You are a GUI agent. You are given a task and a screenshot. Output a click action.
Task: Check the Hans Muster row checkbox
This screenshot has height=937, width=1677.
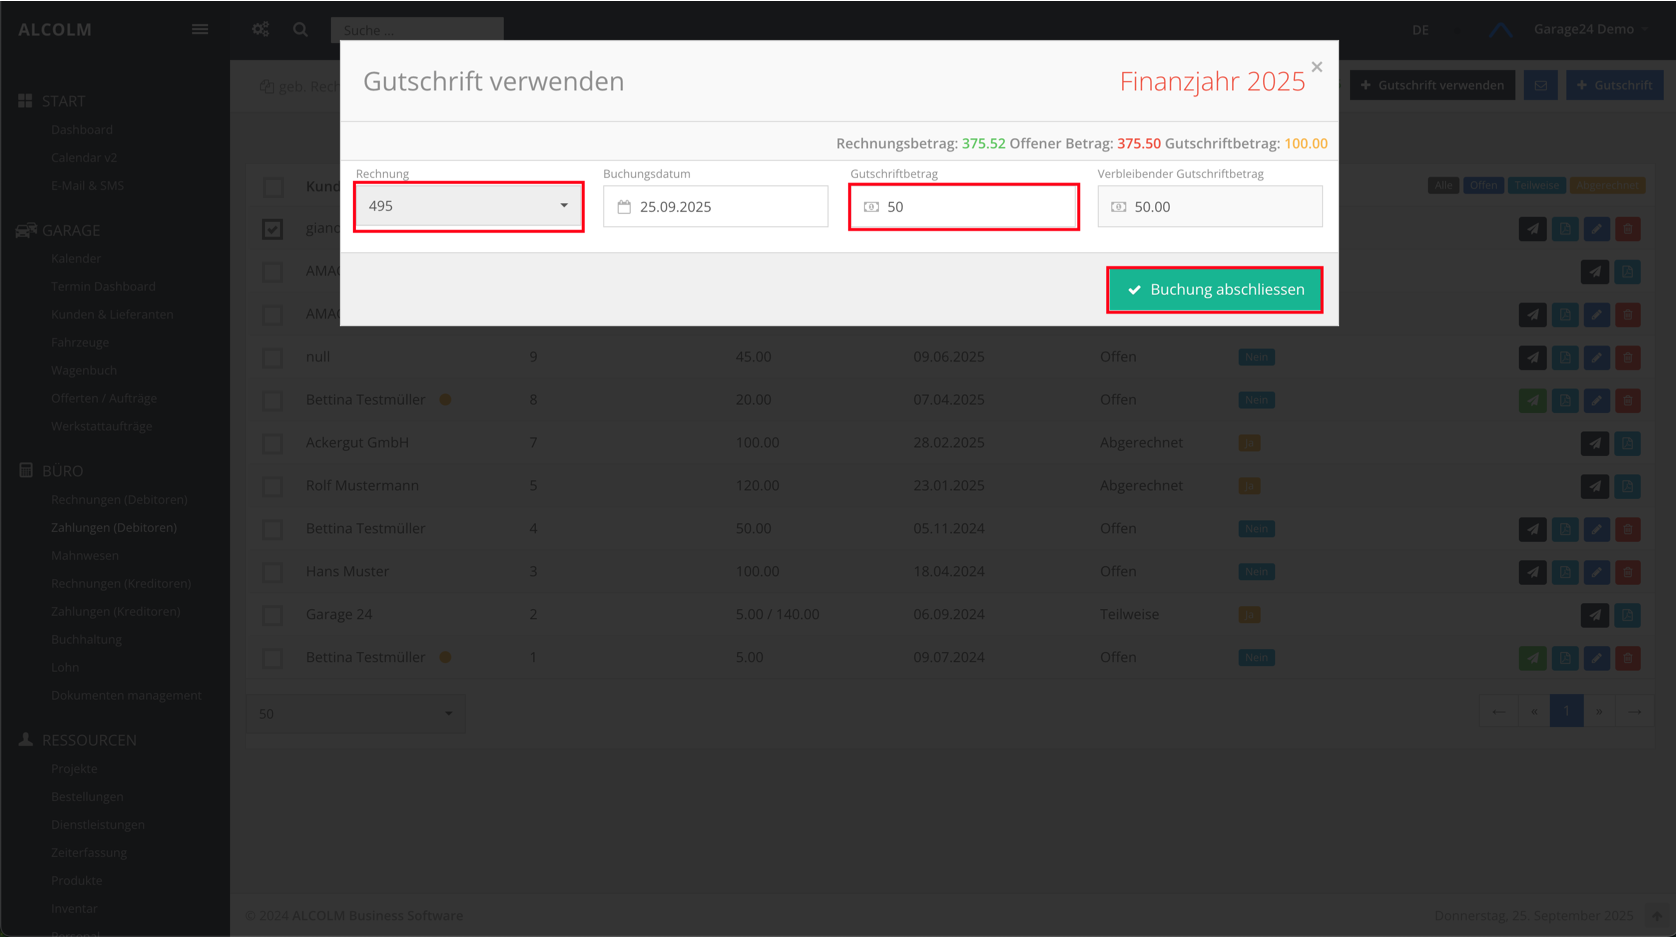[272, 572]
